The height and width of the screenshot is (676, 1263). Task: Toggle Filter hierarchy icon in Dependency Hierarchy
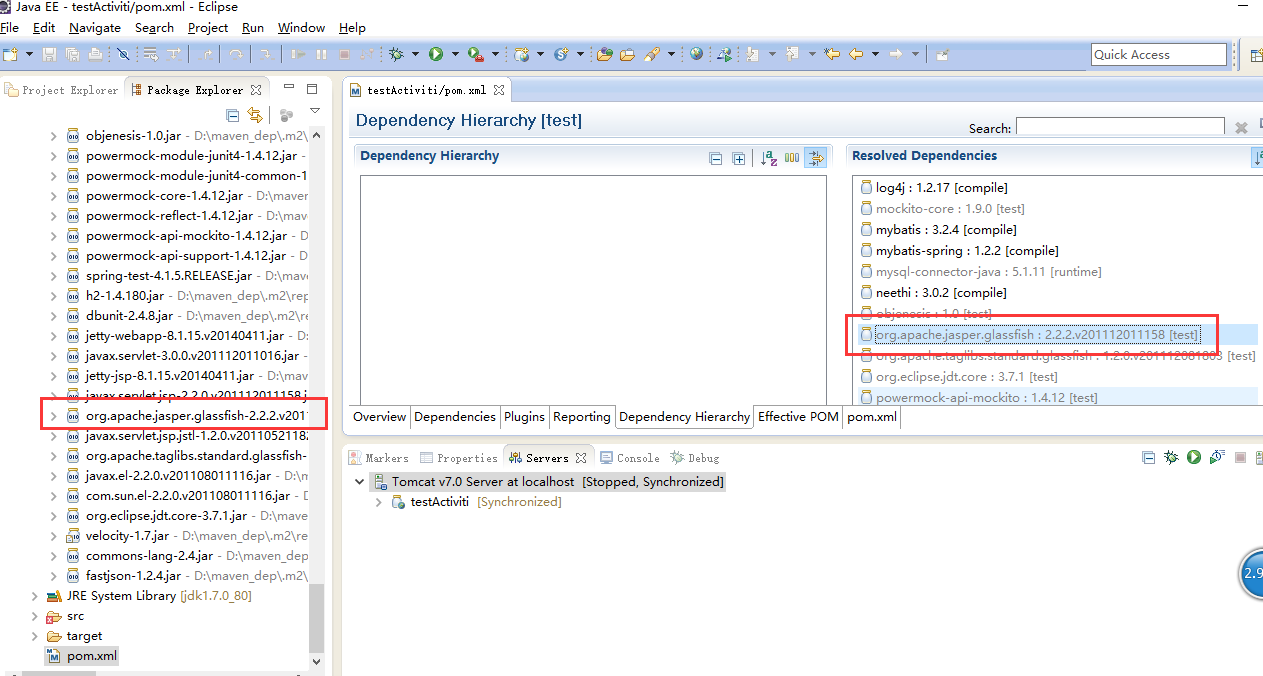(x=816, y=158)
